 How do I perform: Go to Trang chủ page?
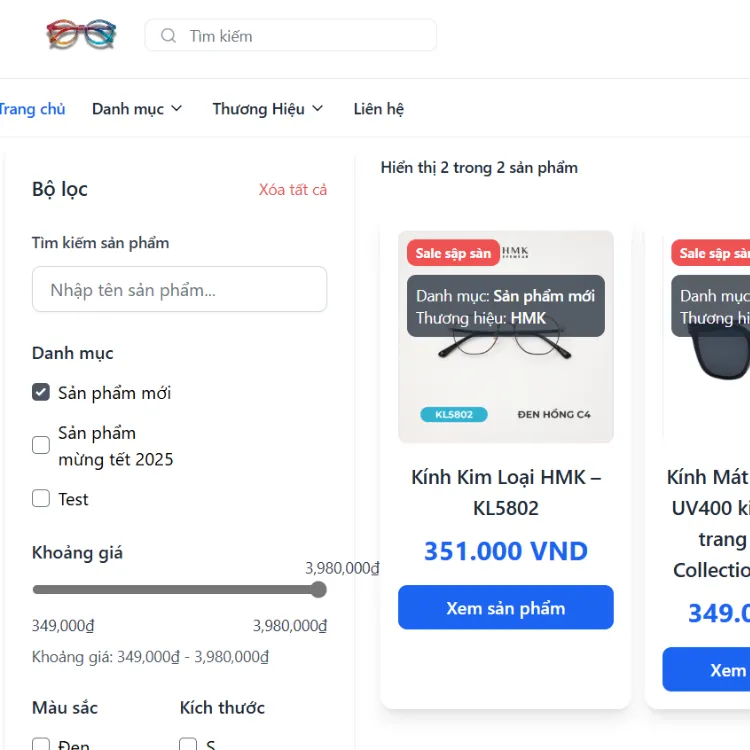point(32,109)
